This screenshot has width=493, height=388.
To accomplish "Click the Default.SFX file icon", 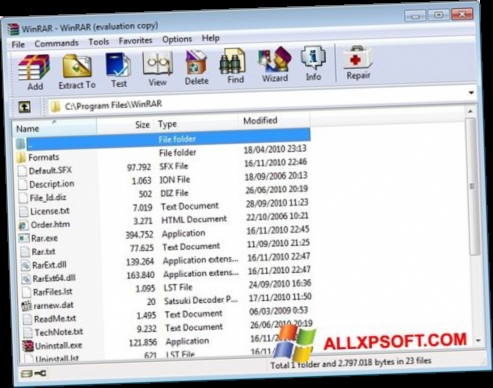I will click(22, 171).
